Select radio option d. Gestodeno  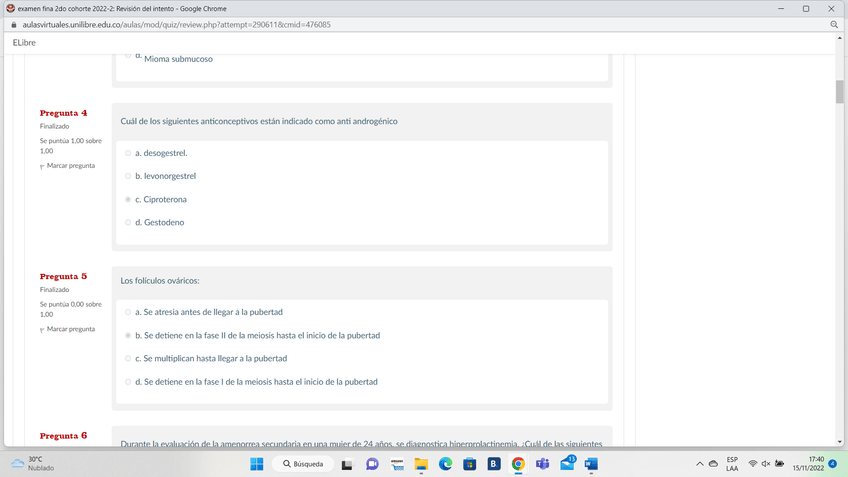(128, 222)
